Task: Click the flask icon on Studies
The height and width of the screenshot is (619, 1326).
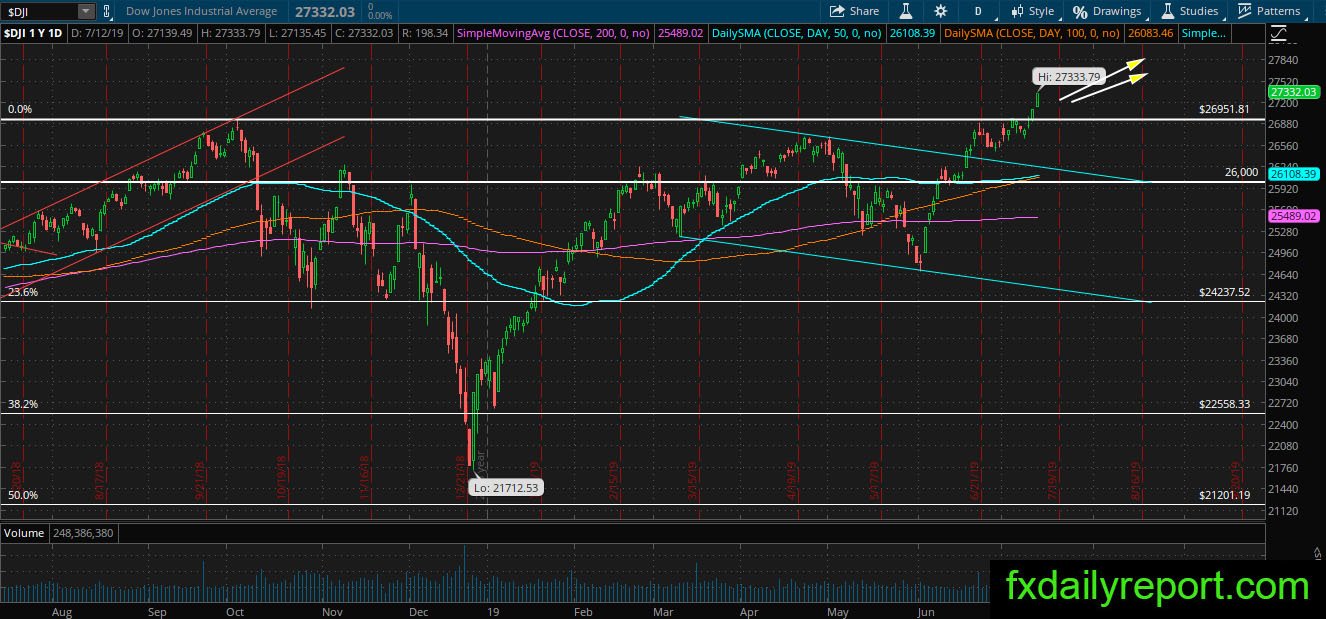Action: pos(1167,12)
